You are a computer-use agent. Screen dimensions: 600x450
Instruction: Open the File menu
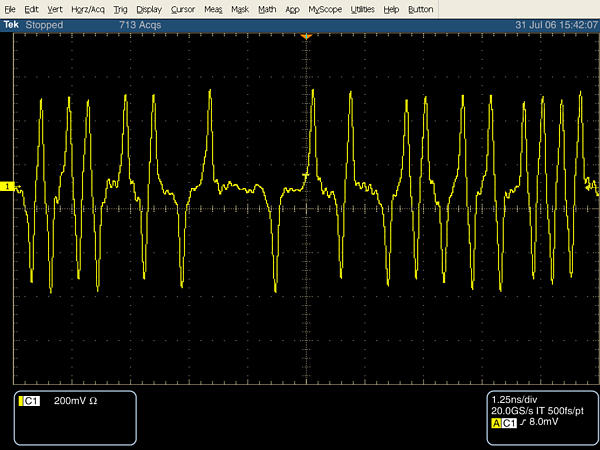(10, 8)
